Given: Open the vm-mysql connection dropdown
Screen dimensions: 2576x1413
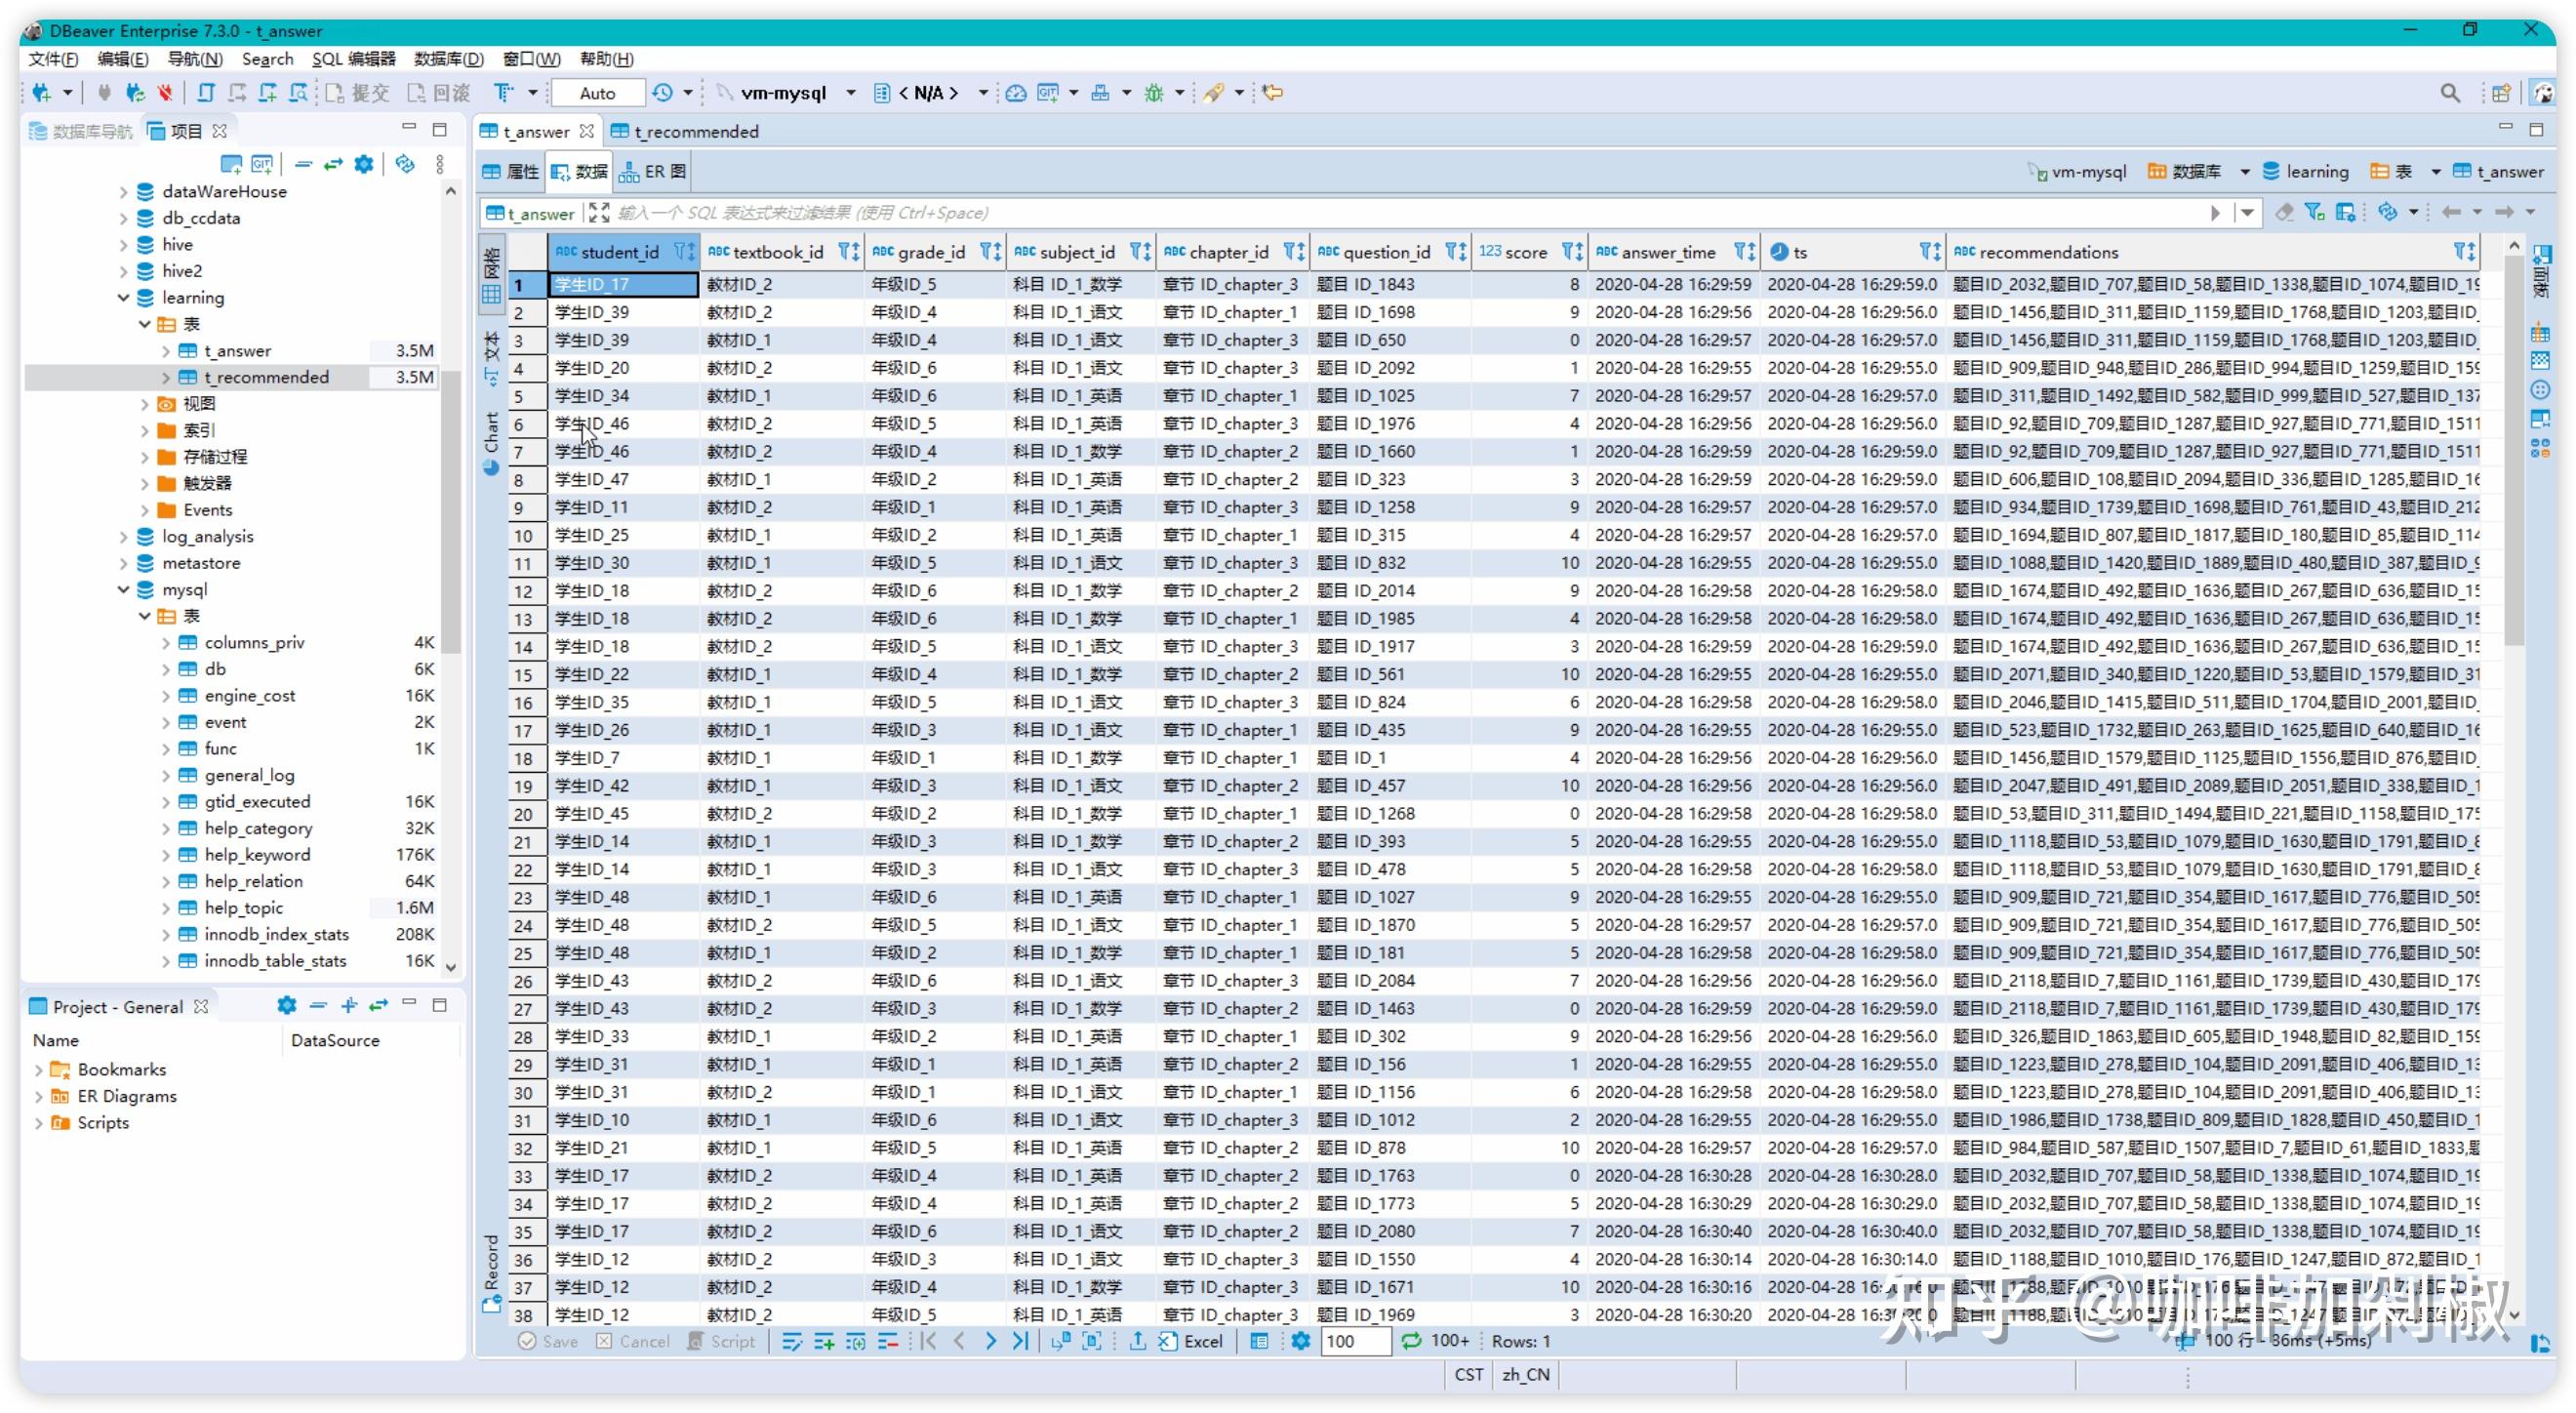Looking at the screenshot, I should tap(850, 93).
